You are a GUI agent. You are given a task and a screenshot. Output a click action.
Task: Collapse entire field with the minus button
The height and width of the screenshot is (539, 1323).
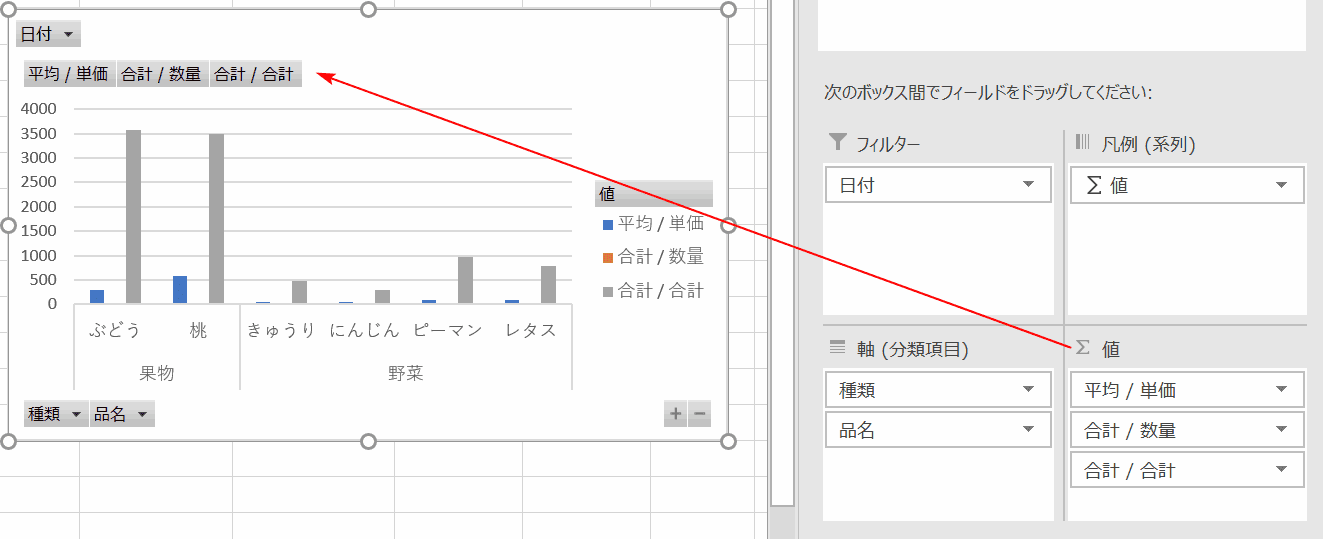pos(700,414)
